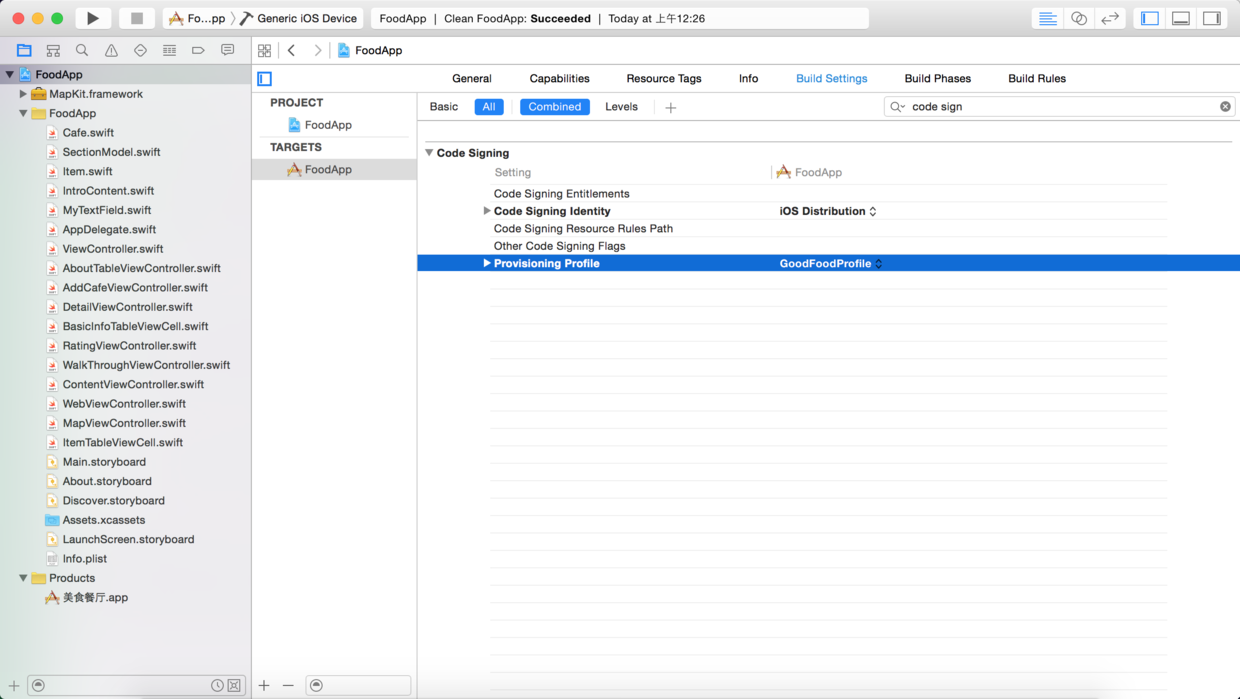Open AppDelegate.swift in the navigator
Image resolution: width=1240 pixels, height=699 pixels.
coord(109,229)
